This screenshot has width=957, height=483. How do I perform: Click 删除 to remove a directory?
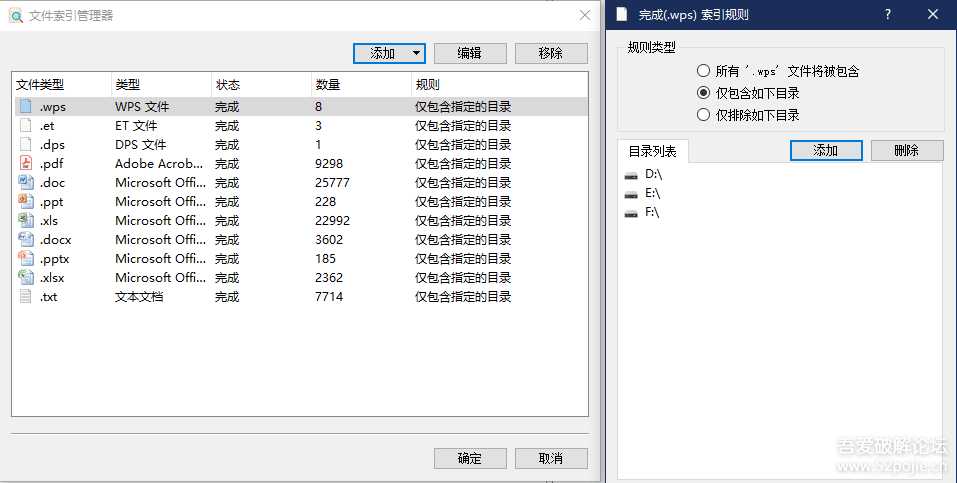906,150
